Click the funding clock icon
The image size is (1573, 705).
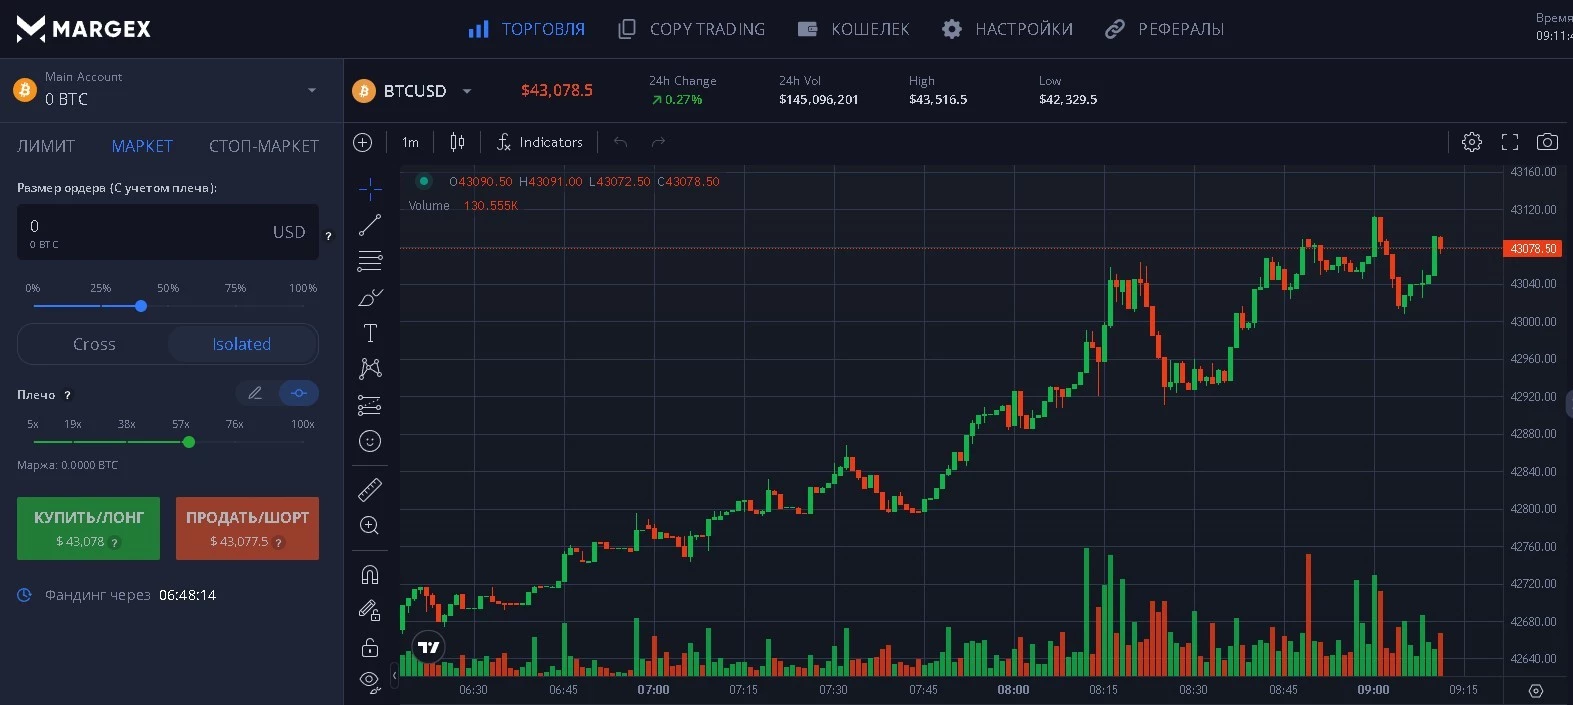pyautogui.click(x=25, y=595)
